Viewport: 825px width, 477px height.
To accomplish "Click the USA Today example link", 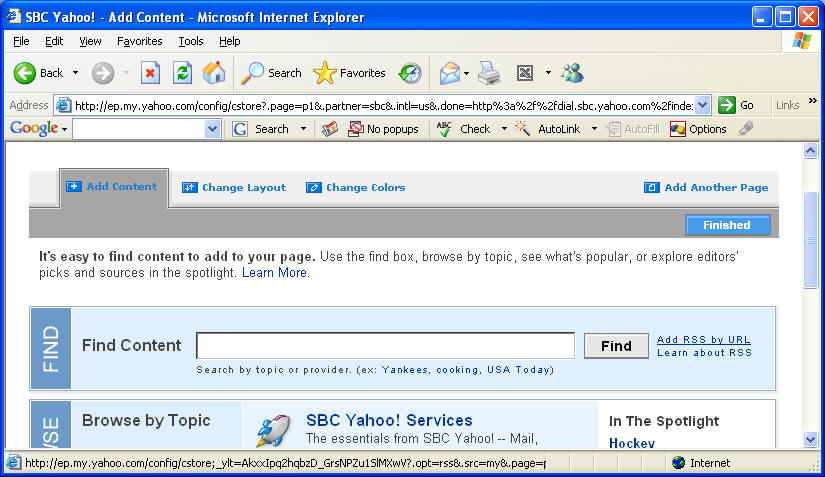I will coord(518,370).
